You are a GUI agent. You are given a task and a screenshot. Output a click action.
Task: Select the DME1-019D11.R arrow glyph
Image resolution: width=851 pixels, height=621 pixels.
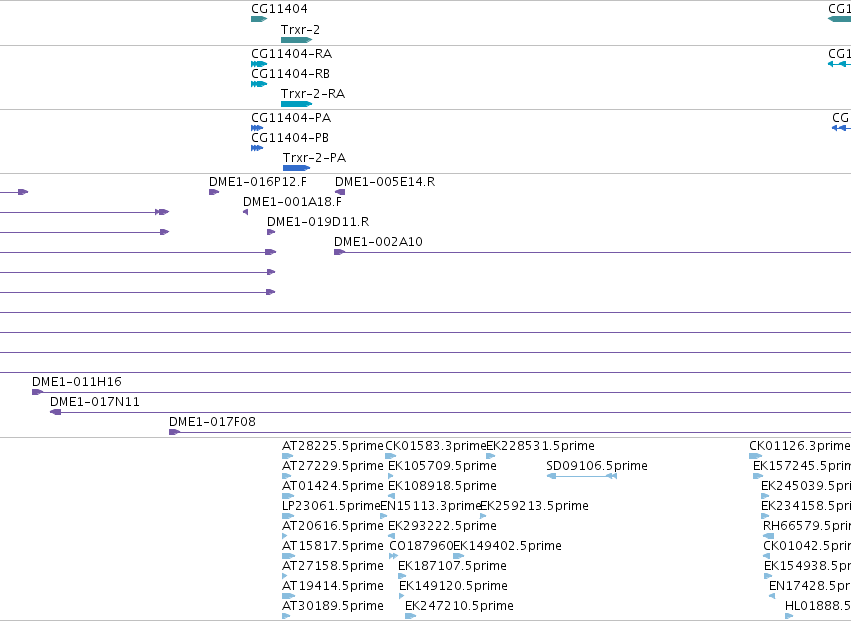271,232
